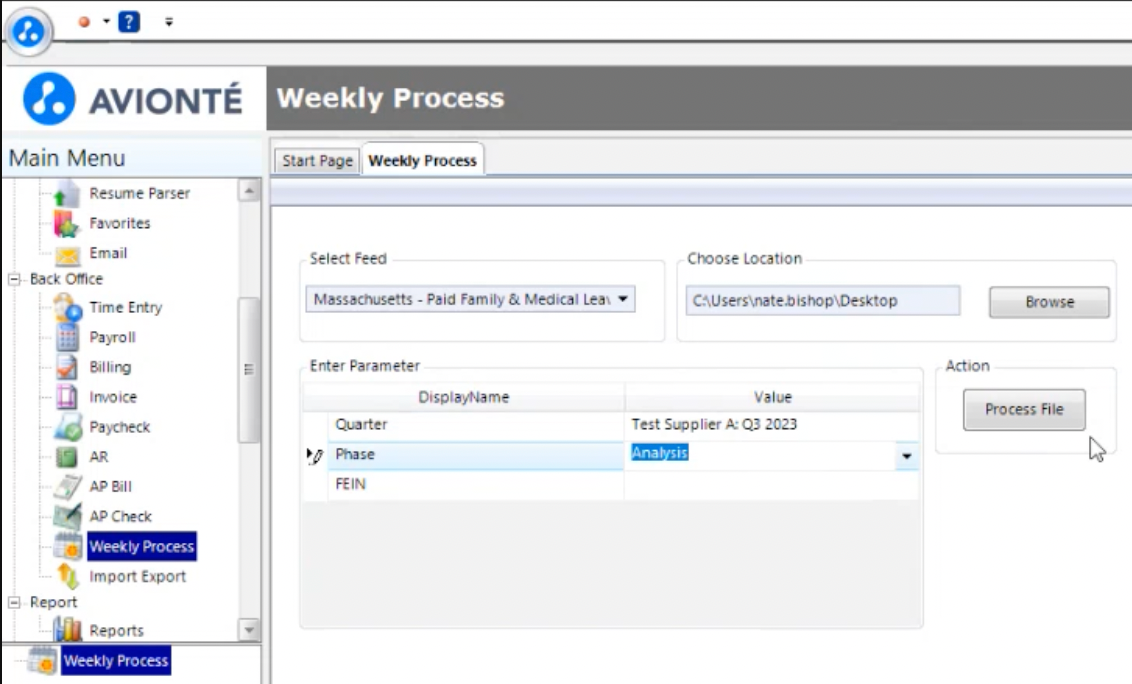Click the Process File button

[1024, 410]
